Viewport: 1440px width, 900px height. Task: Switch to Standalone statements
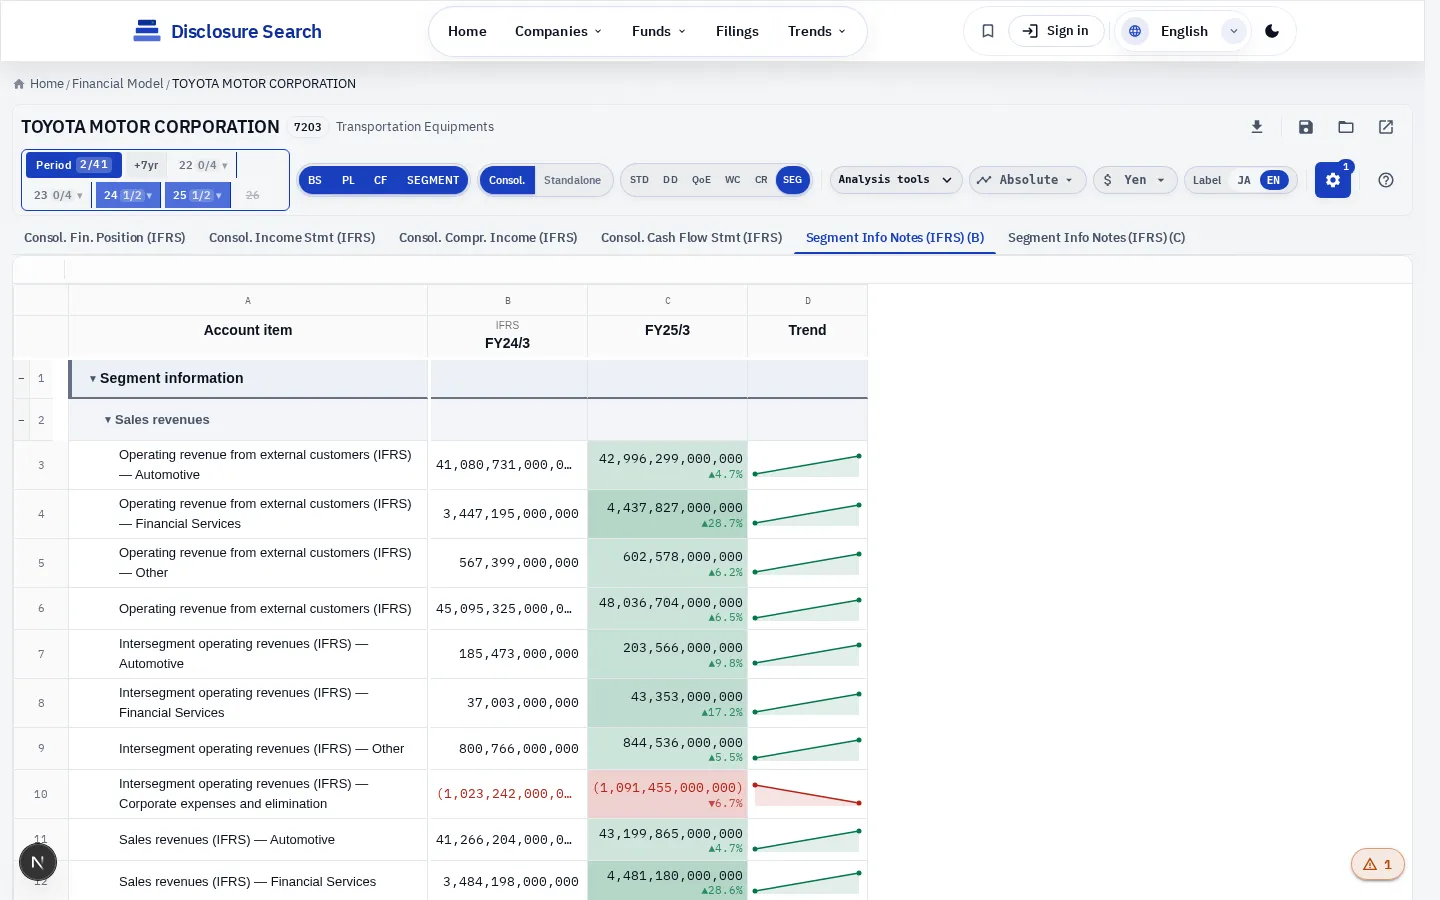point(572,180)
